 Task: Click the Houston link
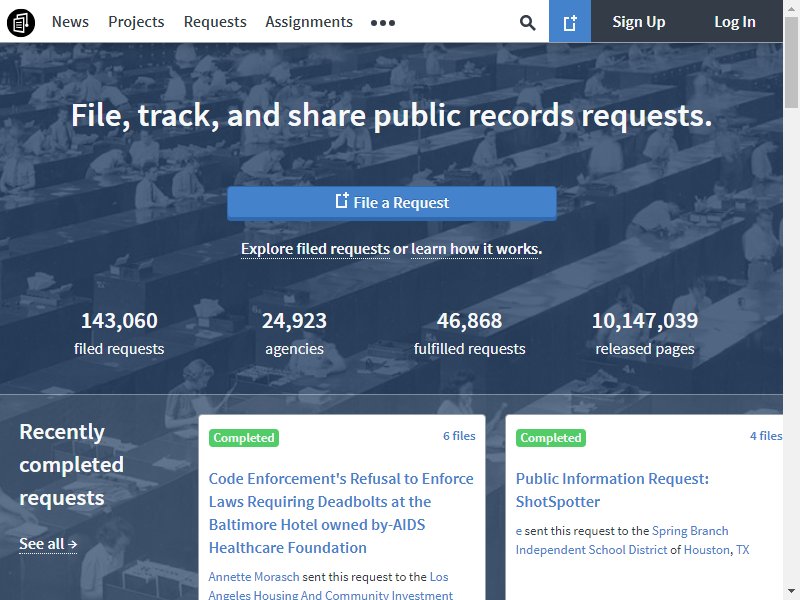point(707,549)
